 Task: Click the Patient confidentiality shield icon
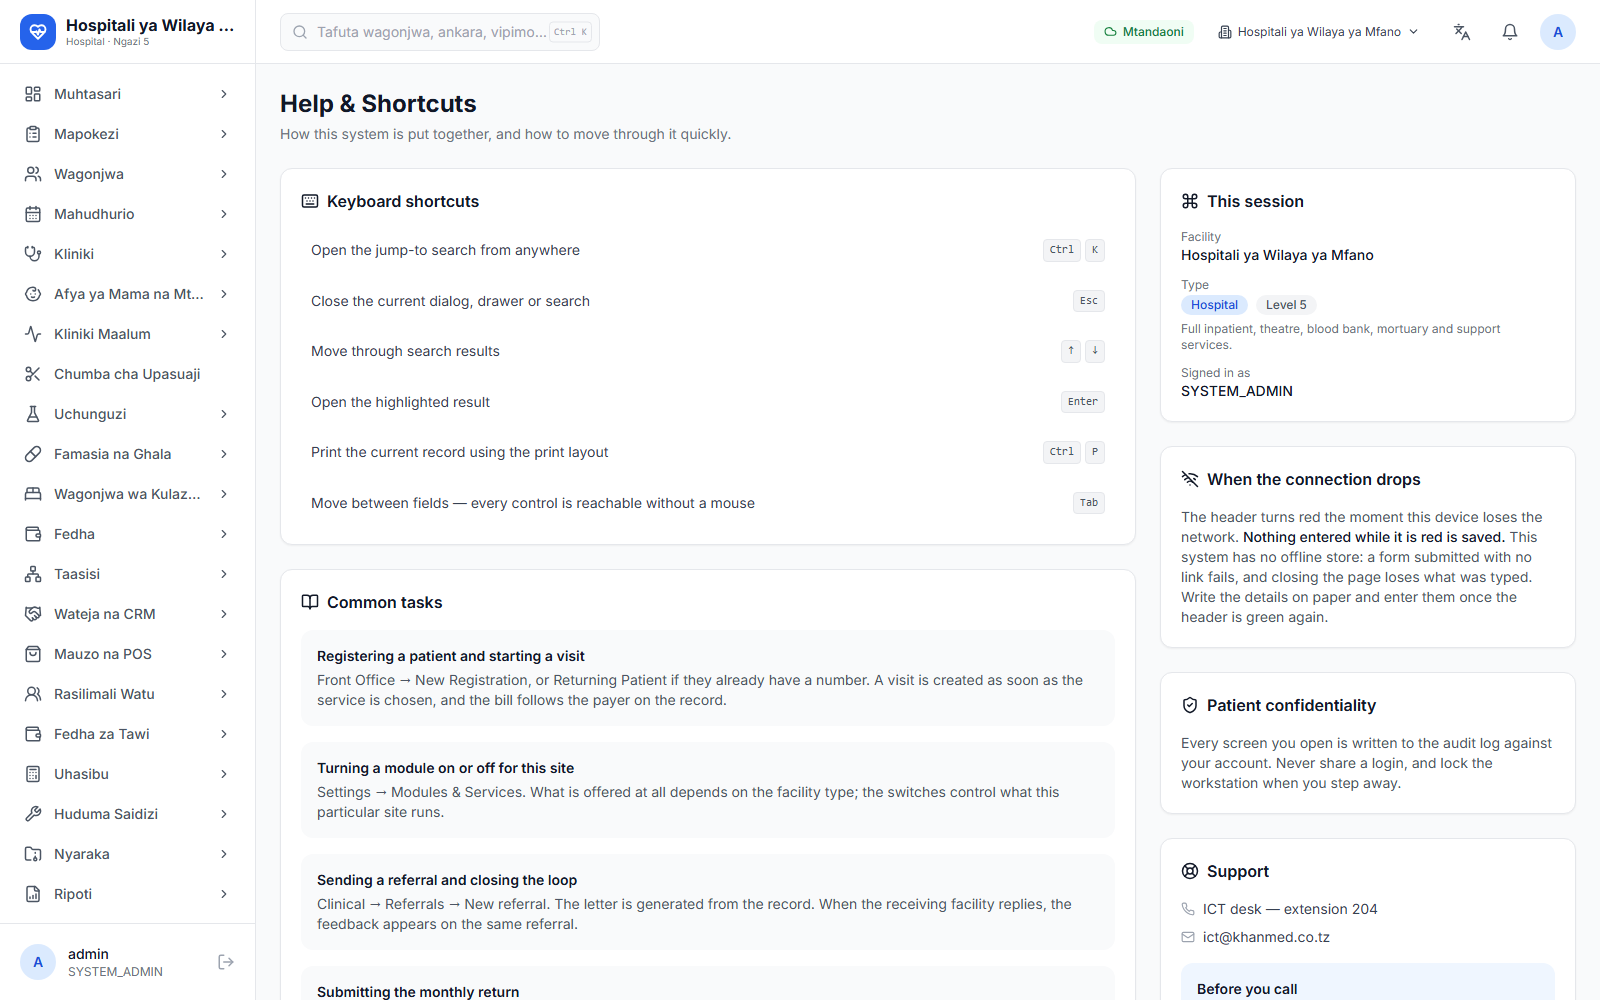point(1190,705)
